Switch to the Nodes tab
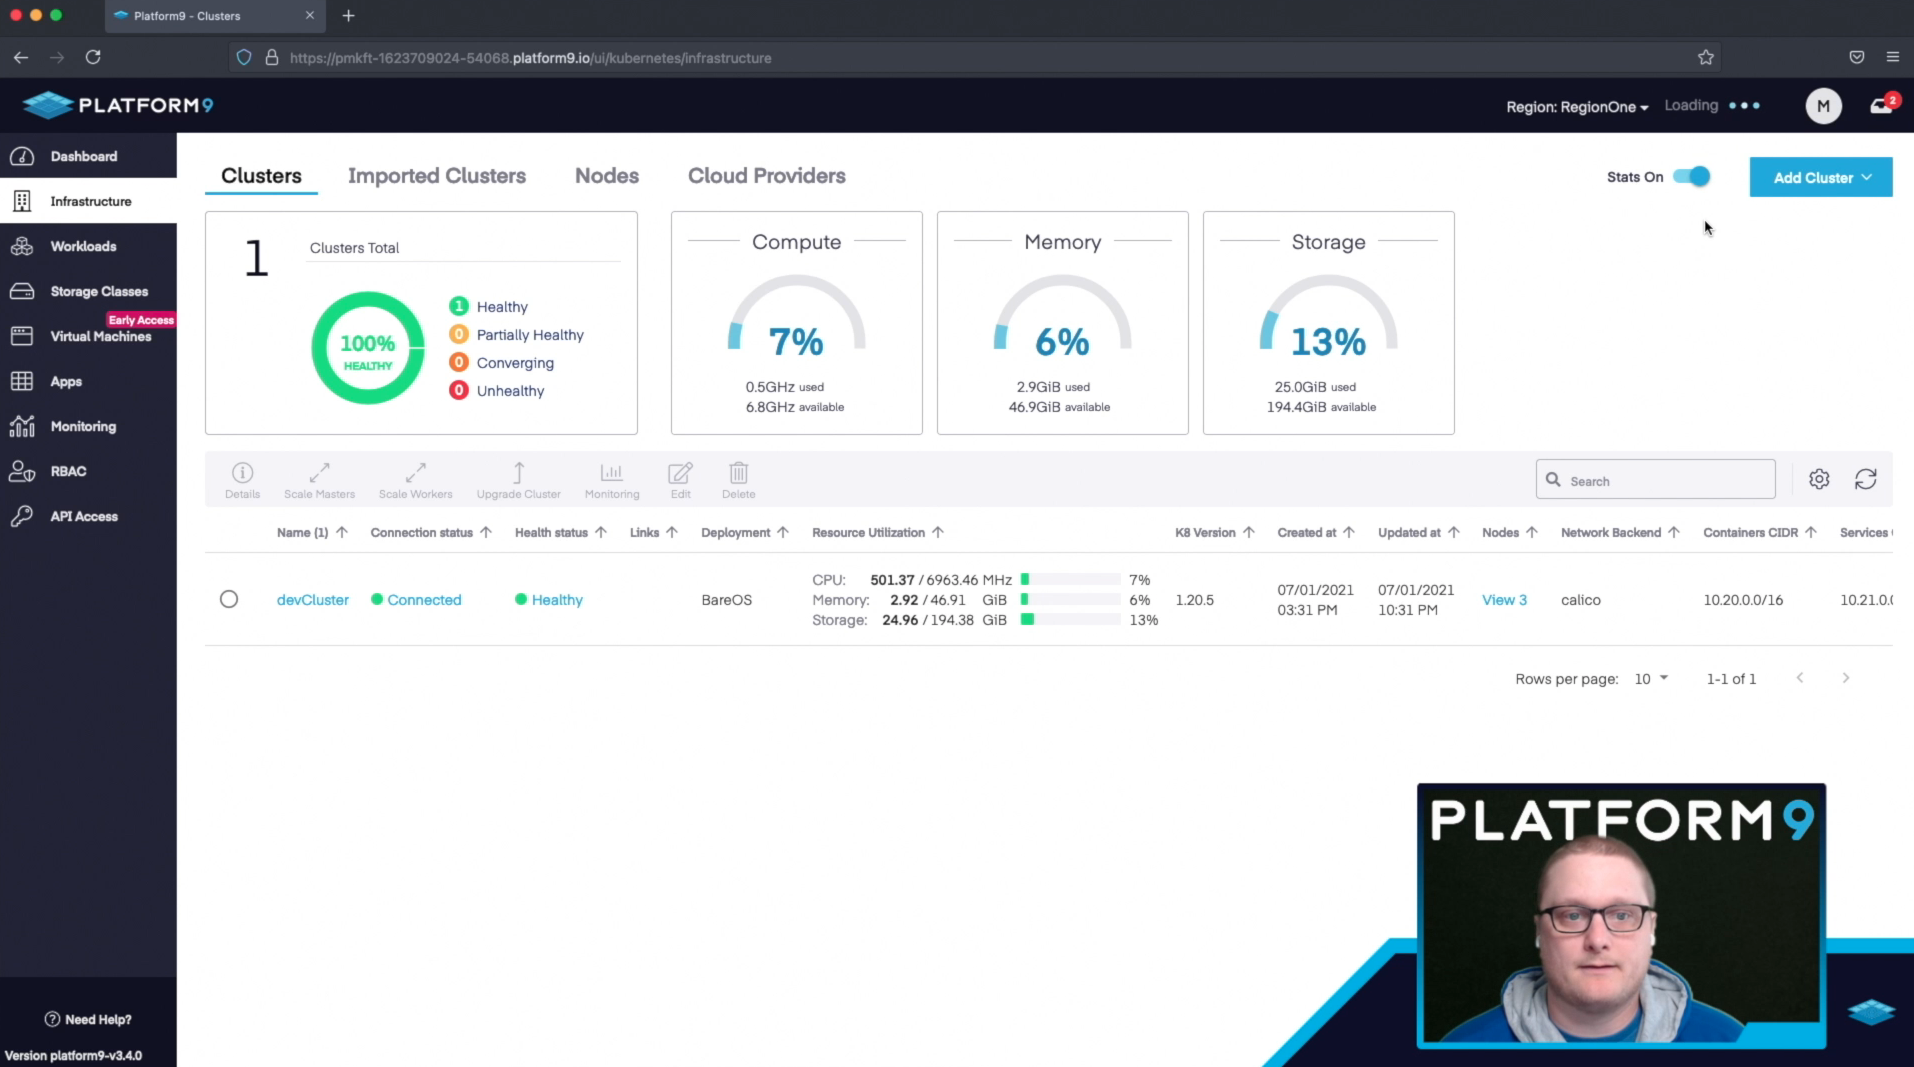 [x=607, y=176]
